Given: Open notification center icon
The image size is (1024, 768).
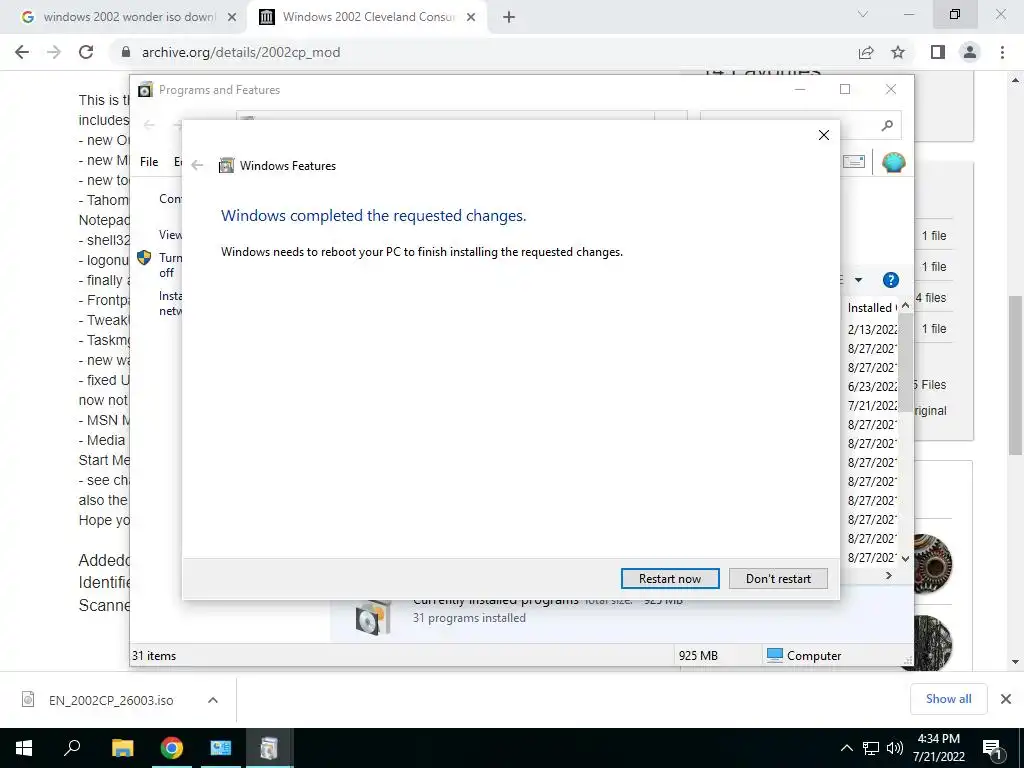Looking at the screenshot, I should (x=993, y=748).
